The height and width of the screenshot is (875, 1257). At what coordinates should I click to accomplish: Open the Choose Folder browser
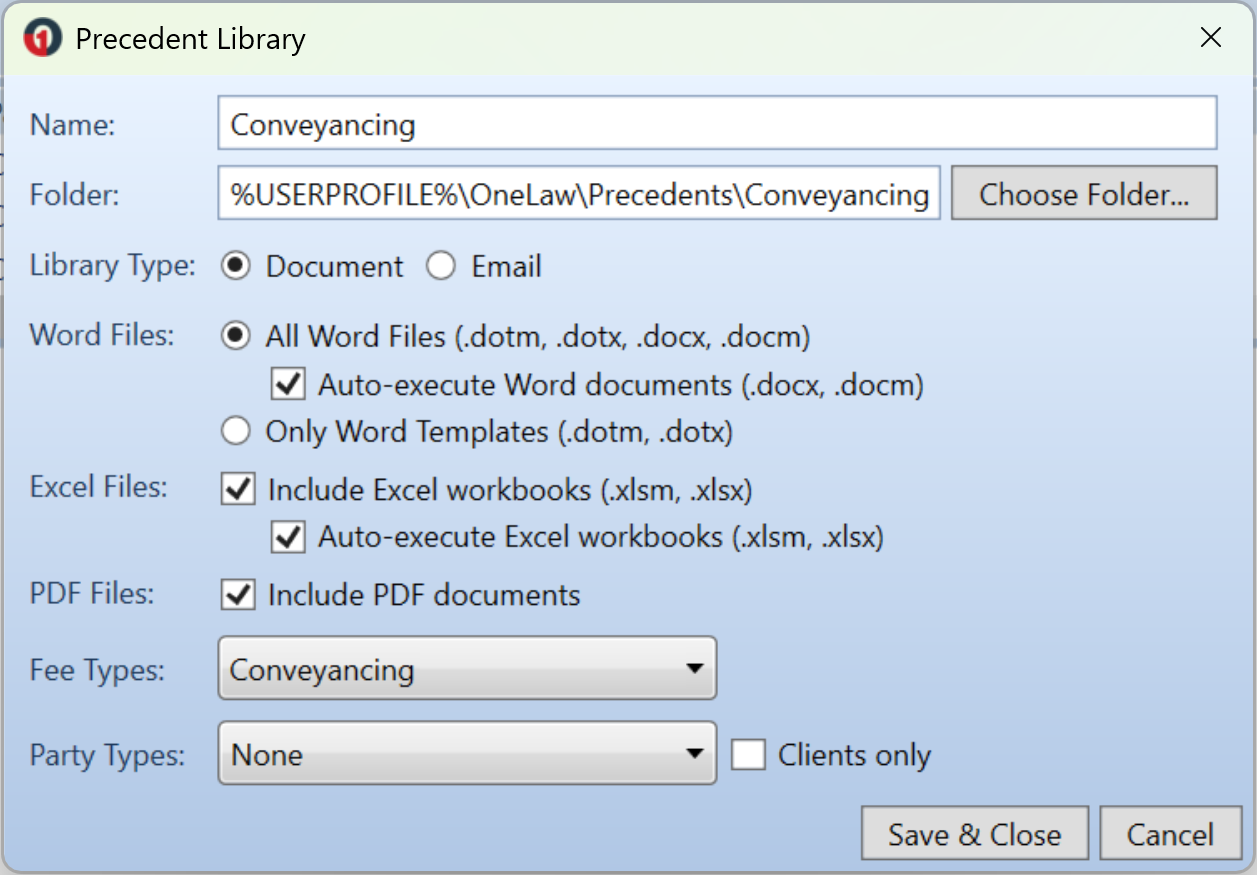click(1084, 194)
